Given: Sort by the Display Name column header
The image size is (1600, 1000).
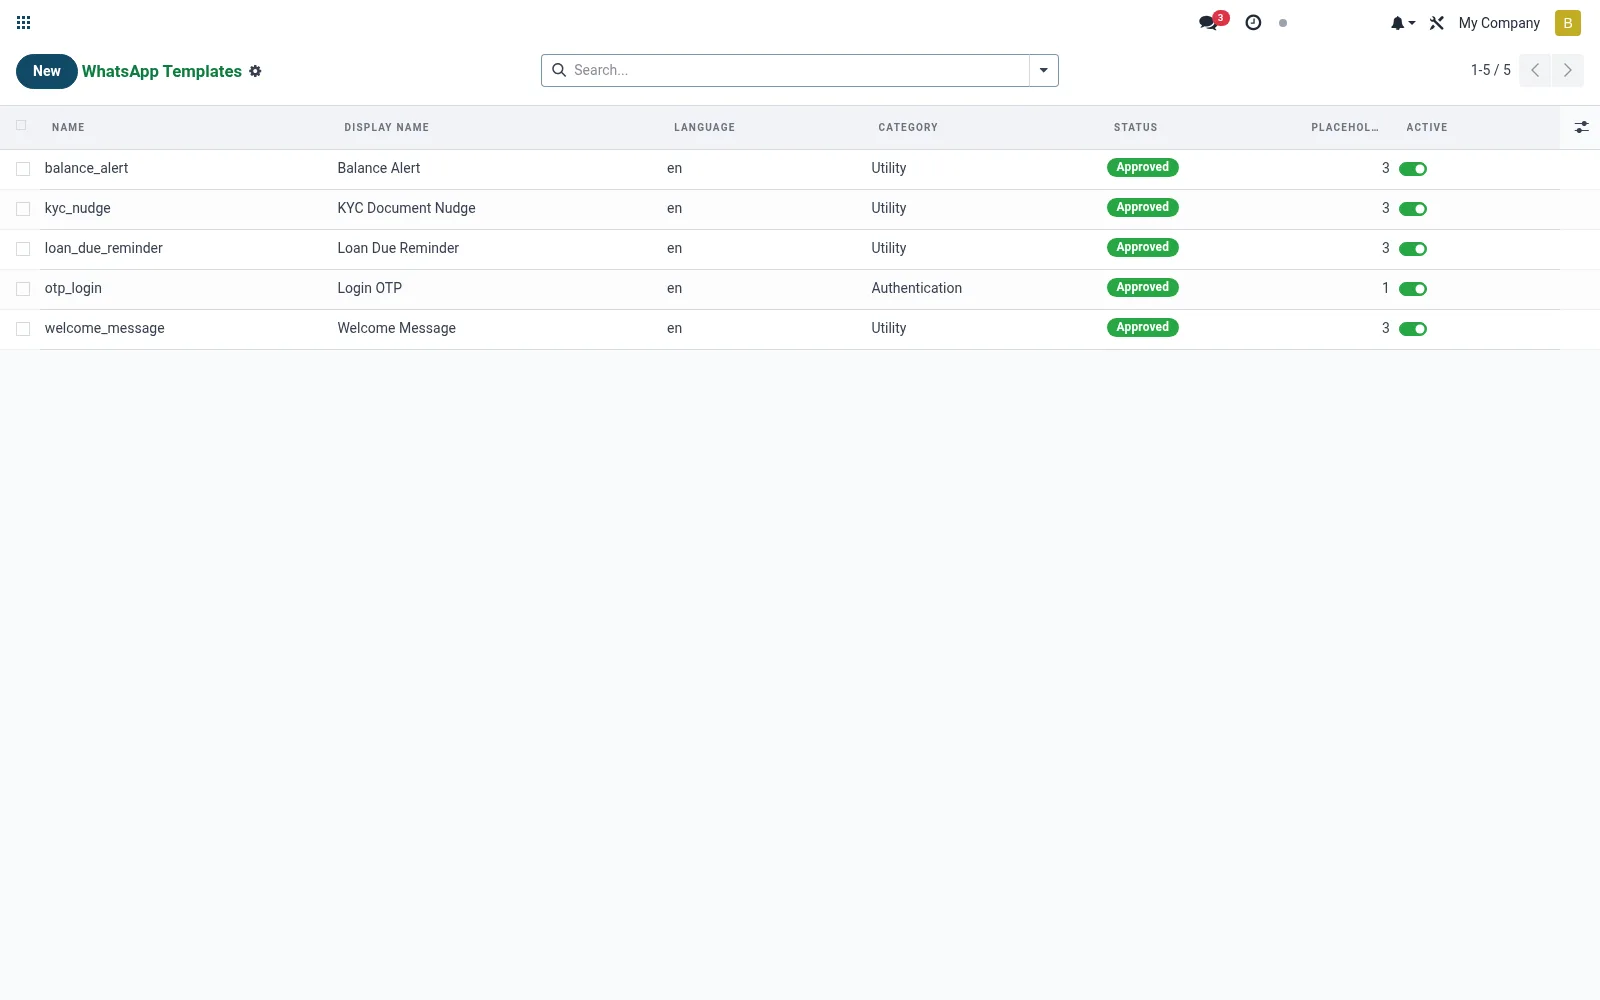Looking at the screenshot, I should click(387, 127).
